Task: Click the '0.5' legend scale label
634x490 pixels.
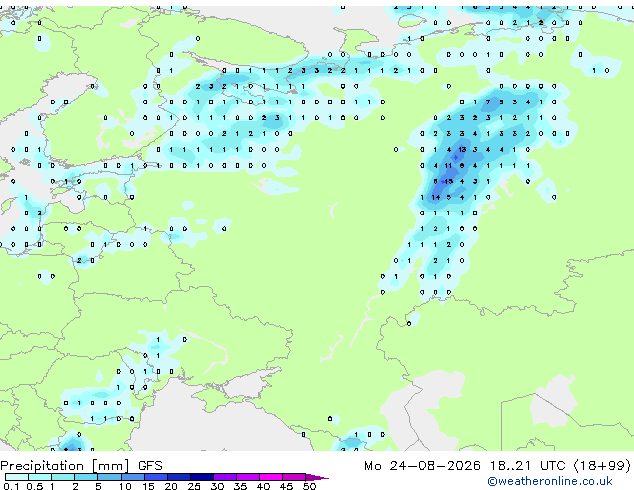Action: click(x=35, y=486)
